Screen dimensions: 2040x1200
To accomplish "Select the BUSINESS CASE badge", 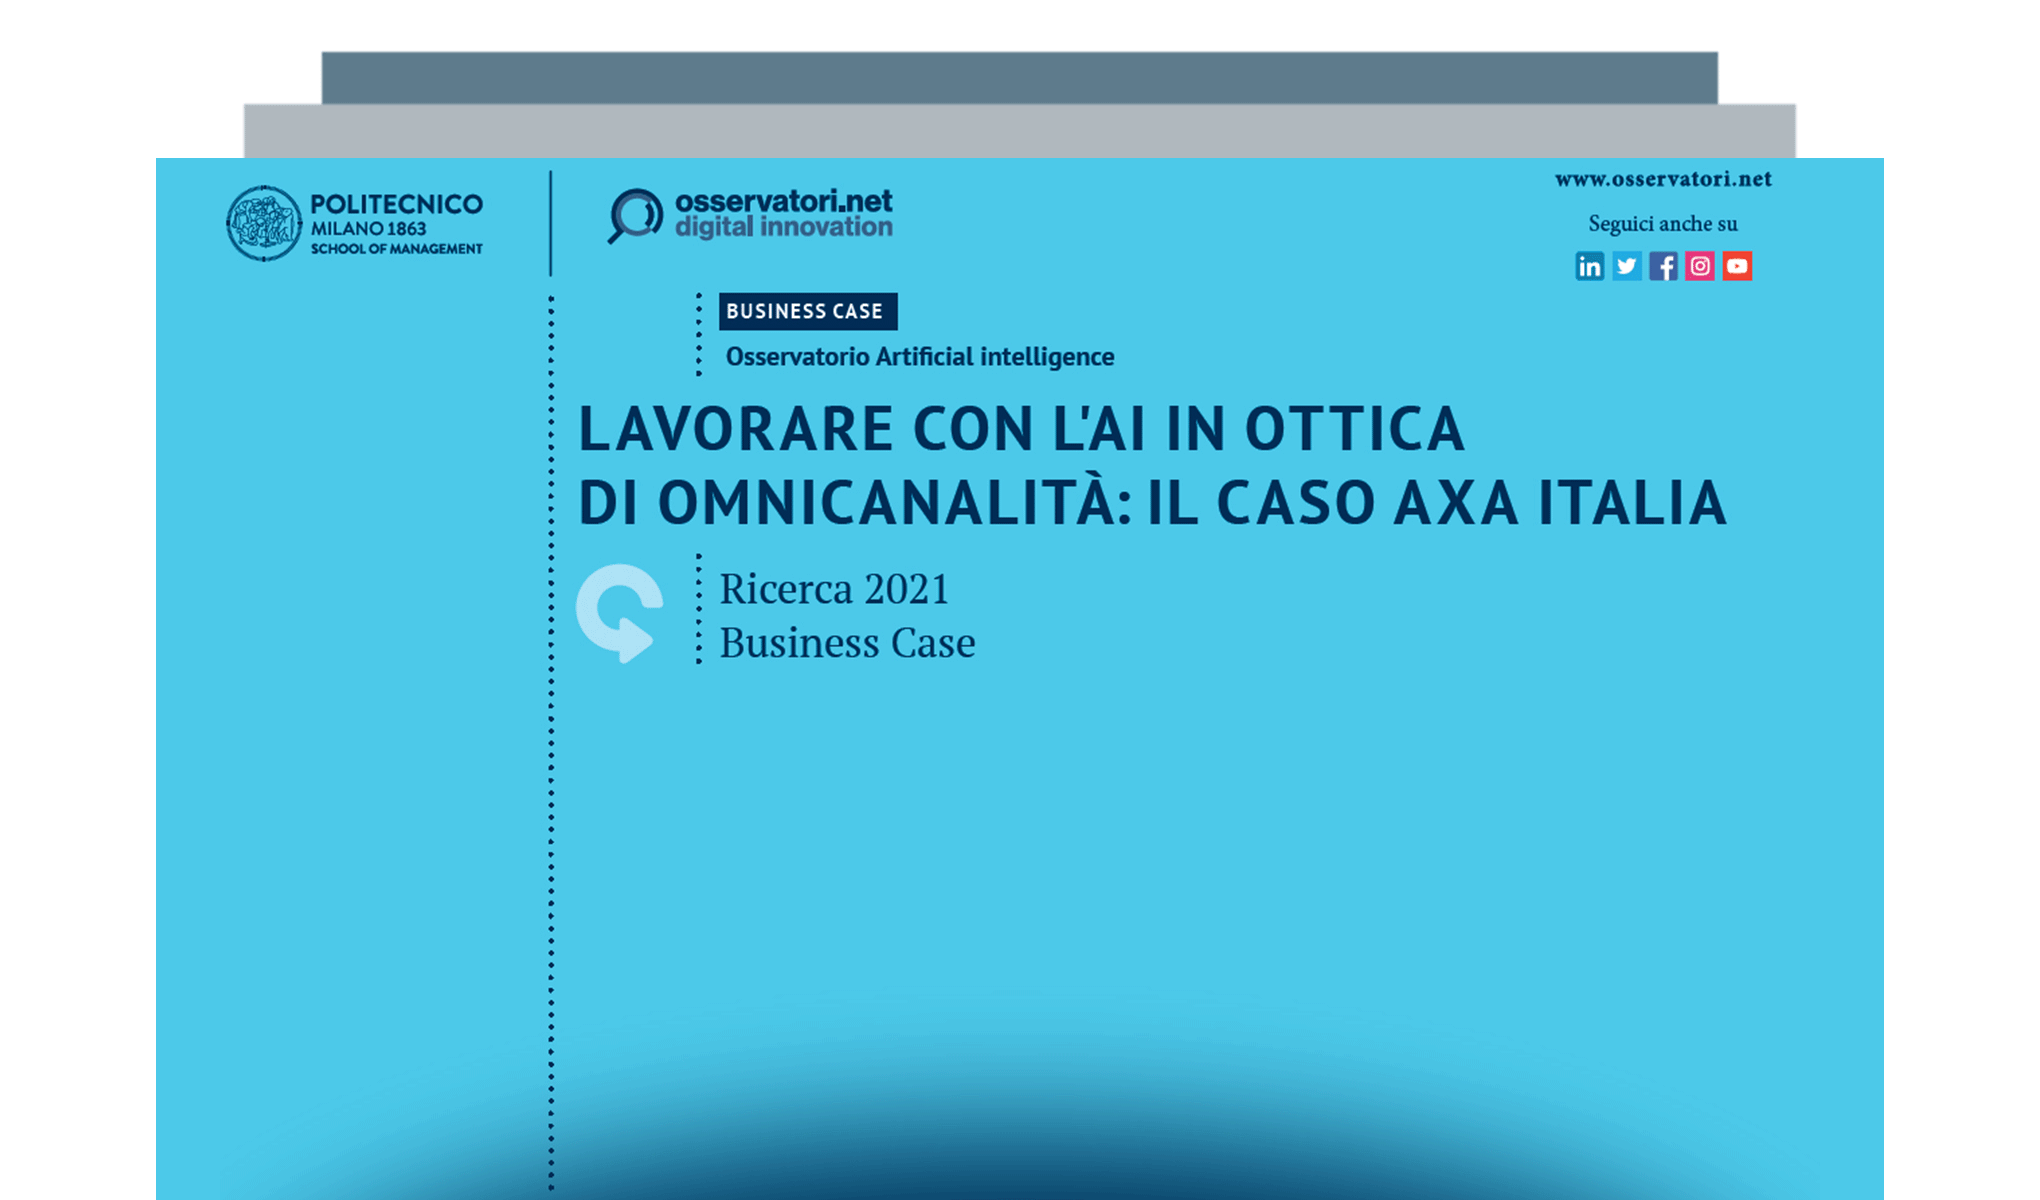I will (808, 311).
